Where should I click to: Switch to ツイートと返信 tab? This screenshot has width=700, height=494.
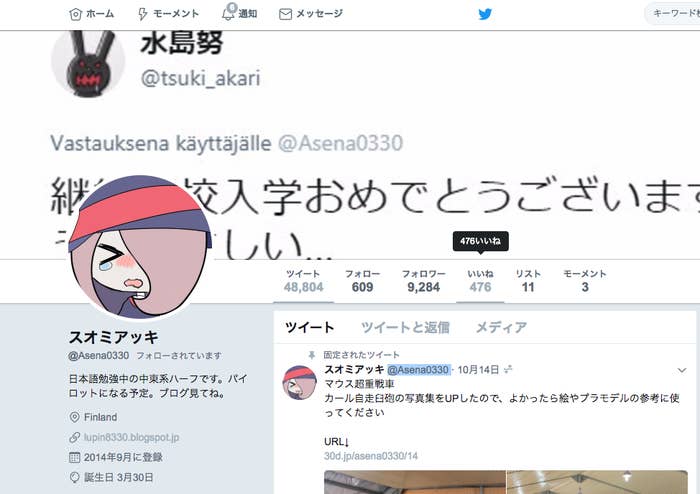[405, 328]
